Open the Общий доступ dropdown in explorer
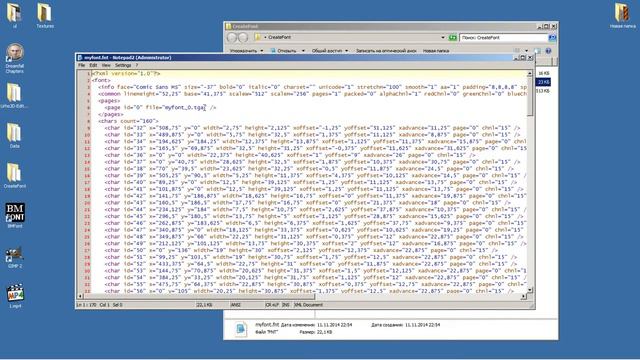The height and width of the screenshot is (360, 640). tap(330, 51)
